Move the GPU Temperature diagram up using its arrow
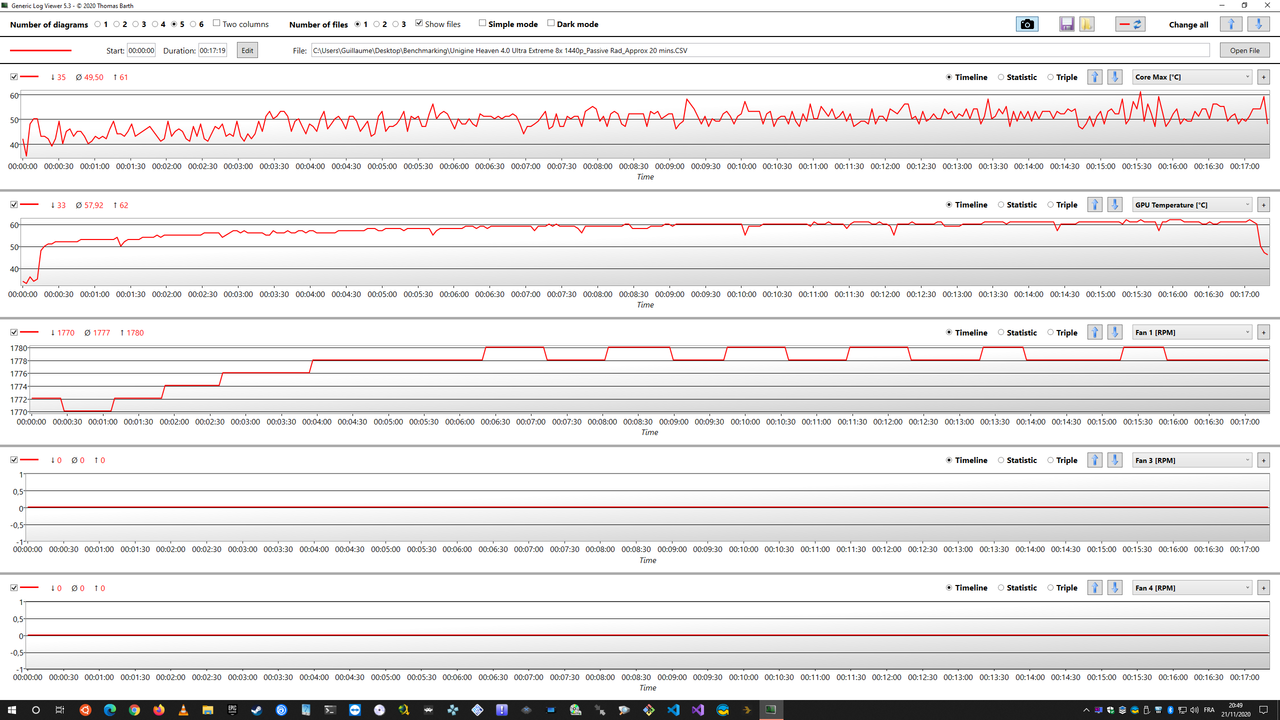The height and width of the screenshot is (720, 1280). (x=1094, y=204)
